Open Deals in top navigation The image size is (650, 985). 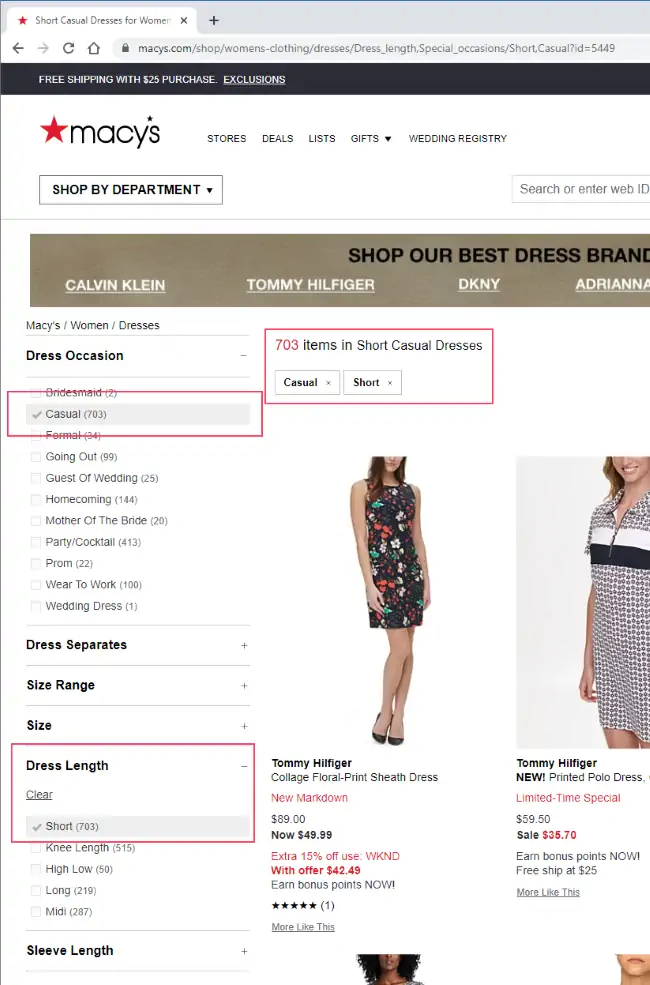point(278,138)
